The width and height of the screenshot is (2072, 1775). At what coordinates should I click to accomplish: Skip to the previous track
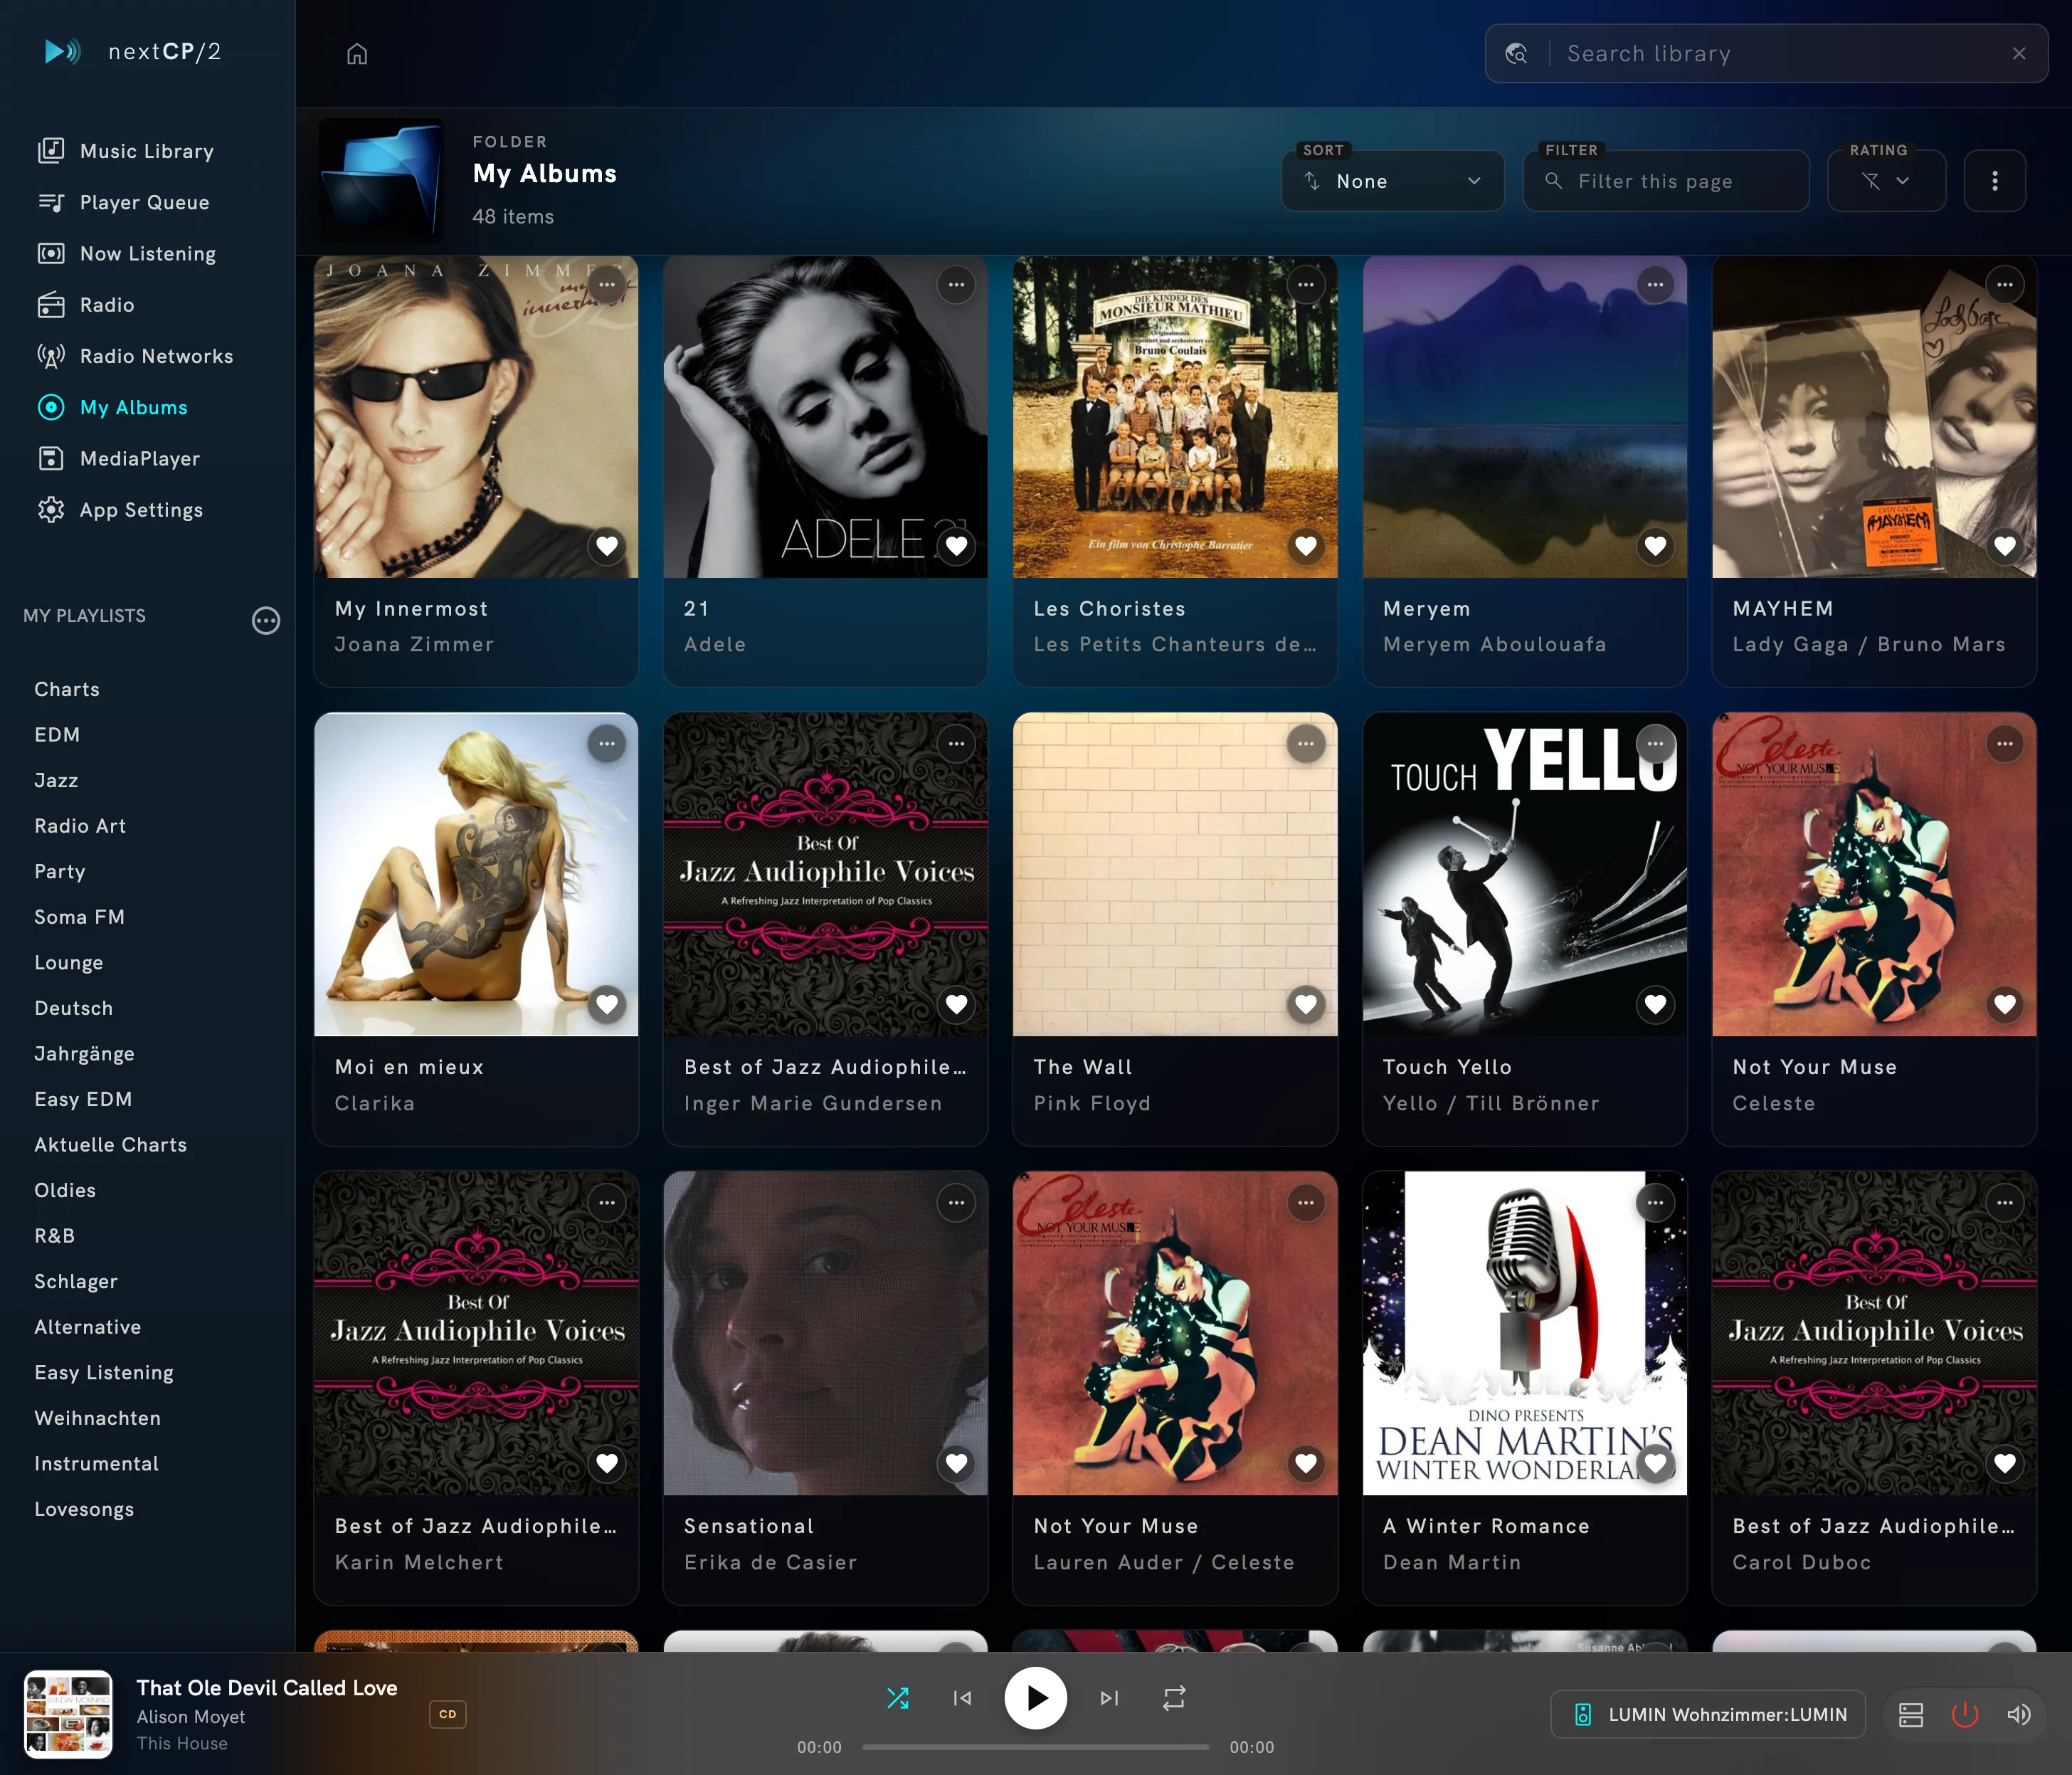click(962, 1698)
